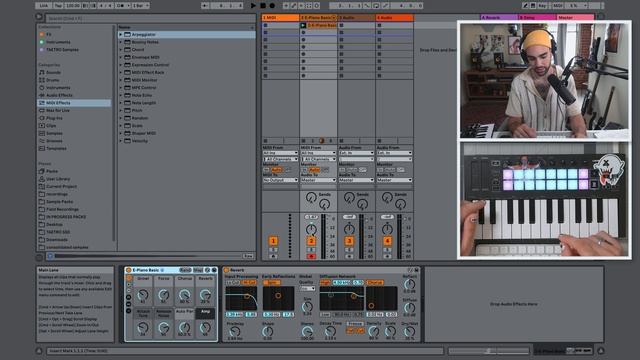Open Current Project in Places
This screenshot has width=640, height=360.
click(61, 186)
